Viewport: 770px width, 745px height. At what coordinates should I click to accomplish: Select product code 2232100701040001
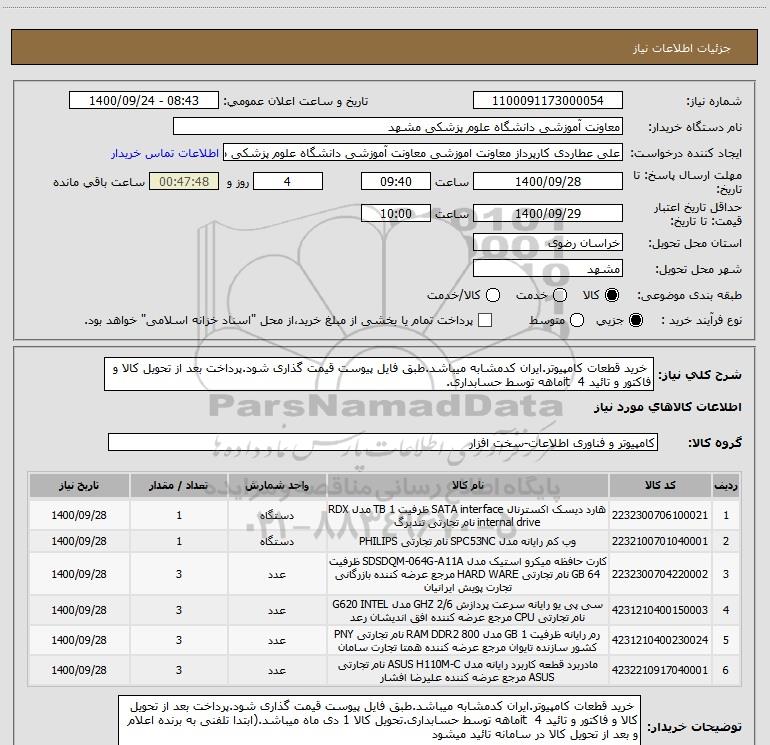[660, 541]
